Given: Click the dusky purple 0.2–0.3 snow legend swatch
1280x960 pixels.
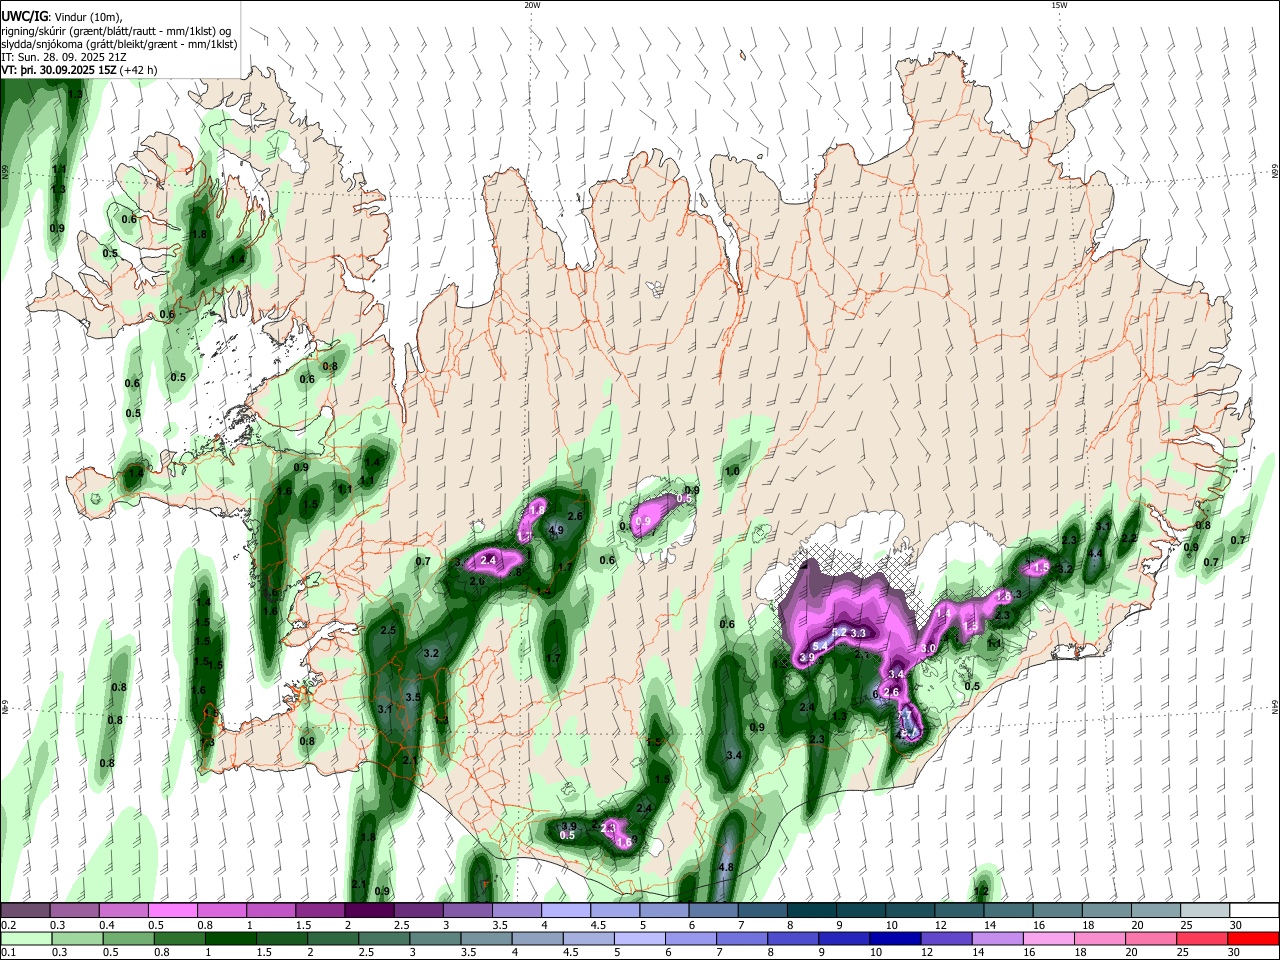Looking at the screenshot, I should (x=25, y=910).
